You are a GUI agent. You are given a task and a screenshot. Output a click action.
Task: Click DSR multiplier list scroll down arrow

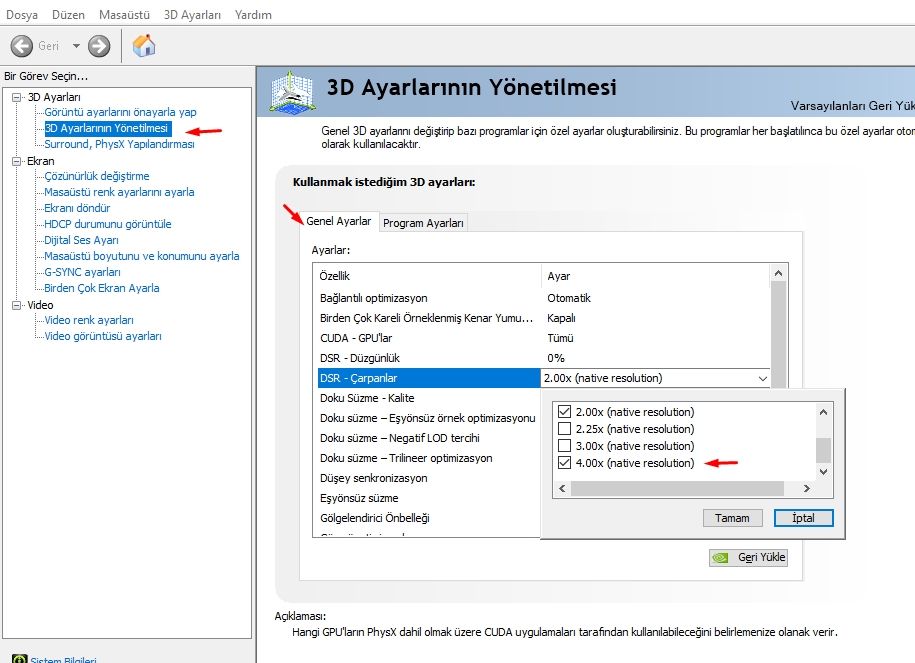pyautogui.click(x=823, y=472)
